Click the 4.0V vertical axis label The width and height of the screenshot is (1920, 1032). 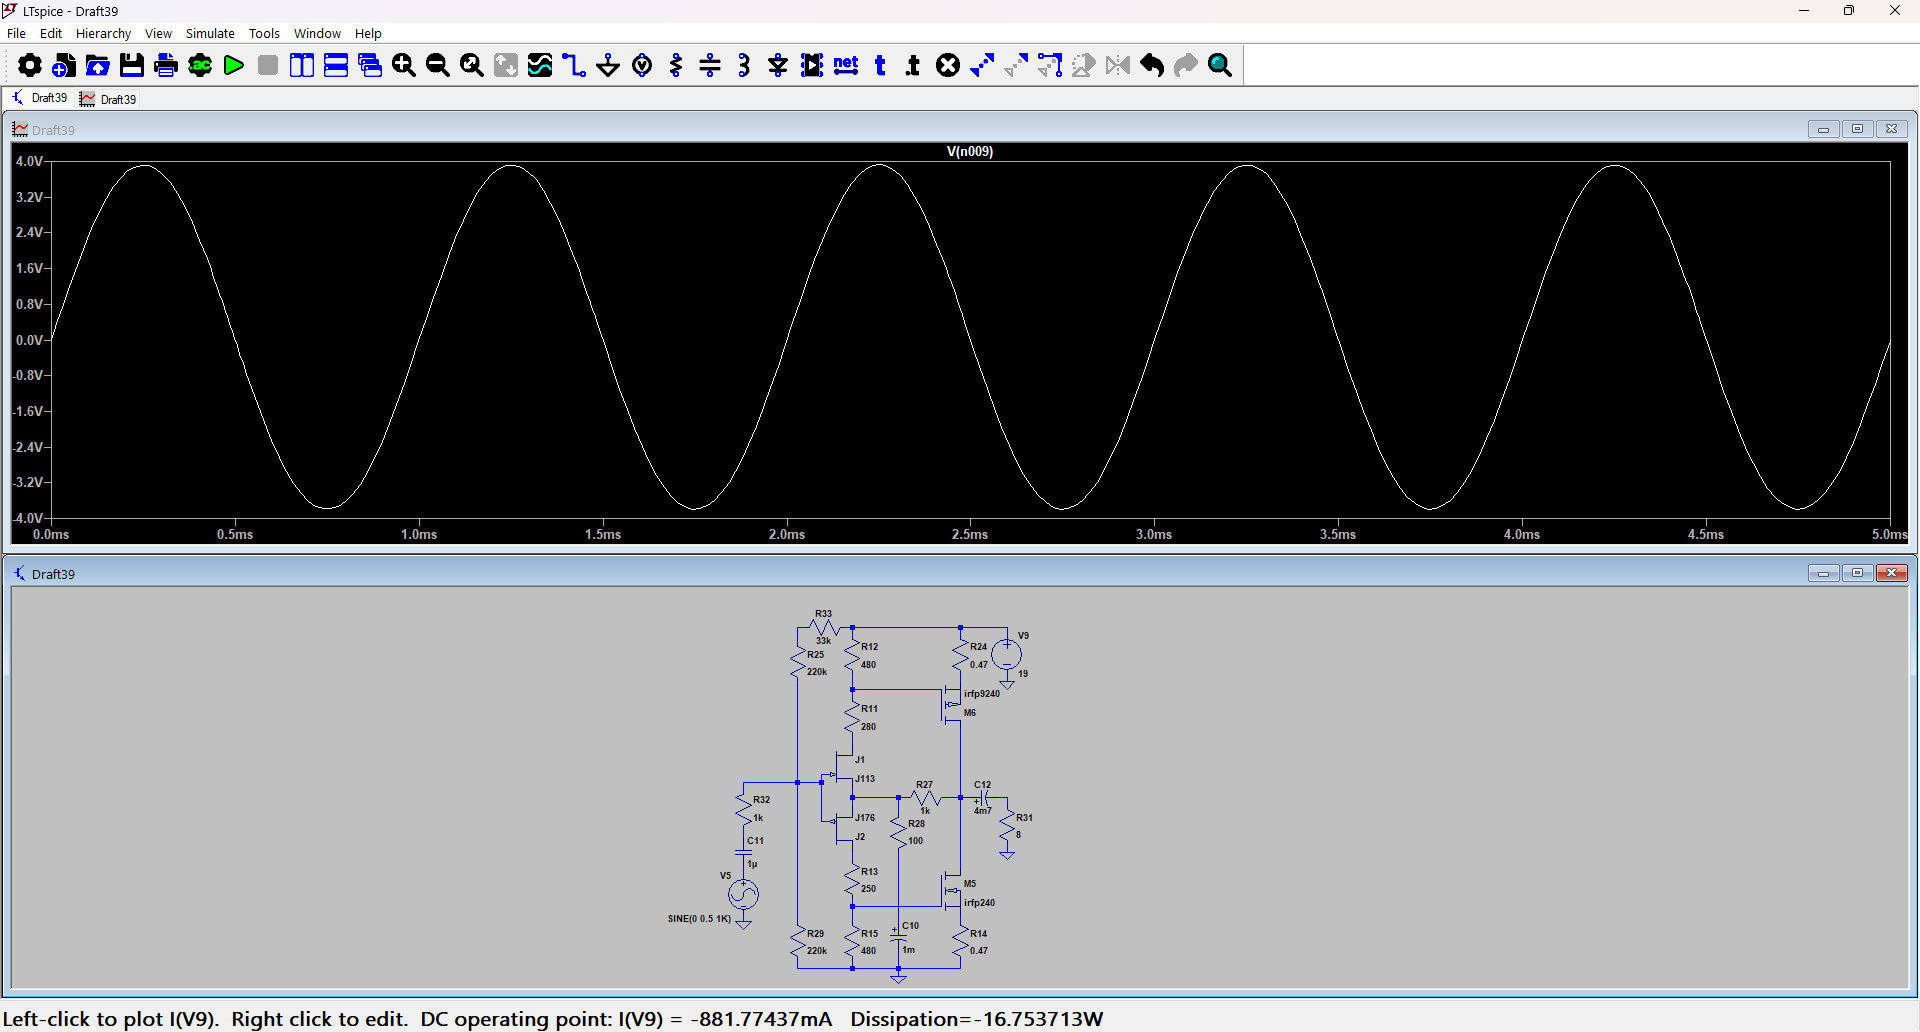29,161
